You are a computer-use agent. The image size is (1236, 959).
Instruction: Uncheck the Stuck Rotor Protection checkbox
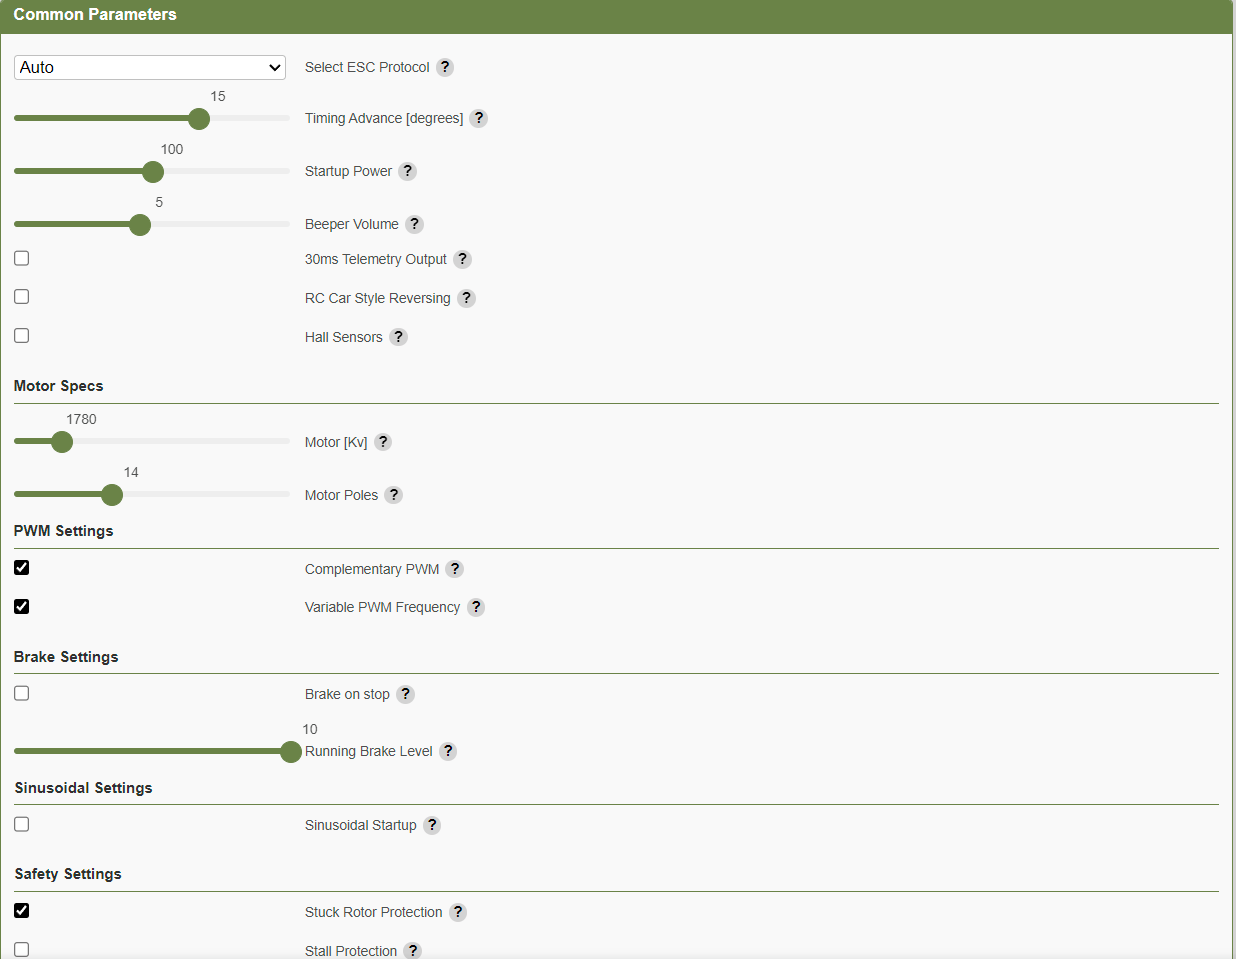(22, 910)
